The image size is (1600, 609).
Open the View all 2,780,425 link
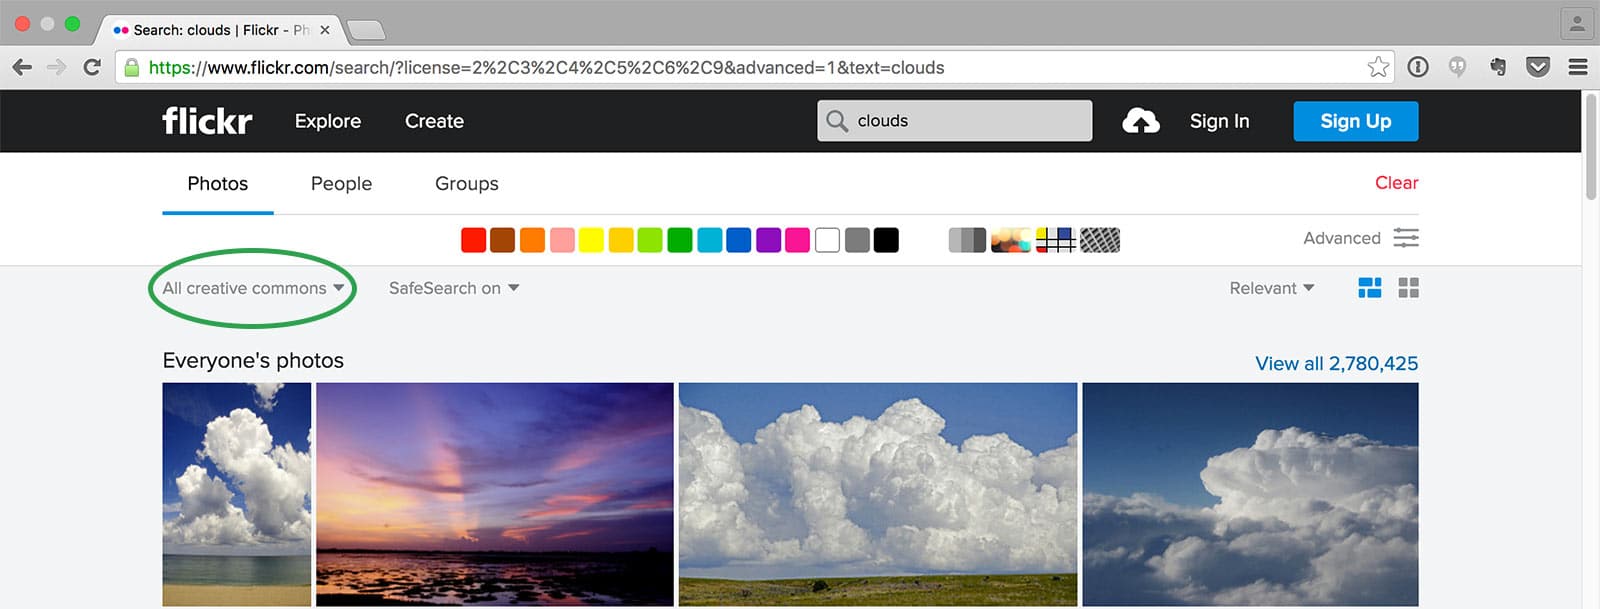(1336, 363)
